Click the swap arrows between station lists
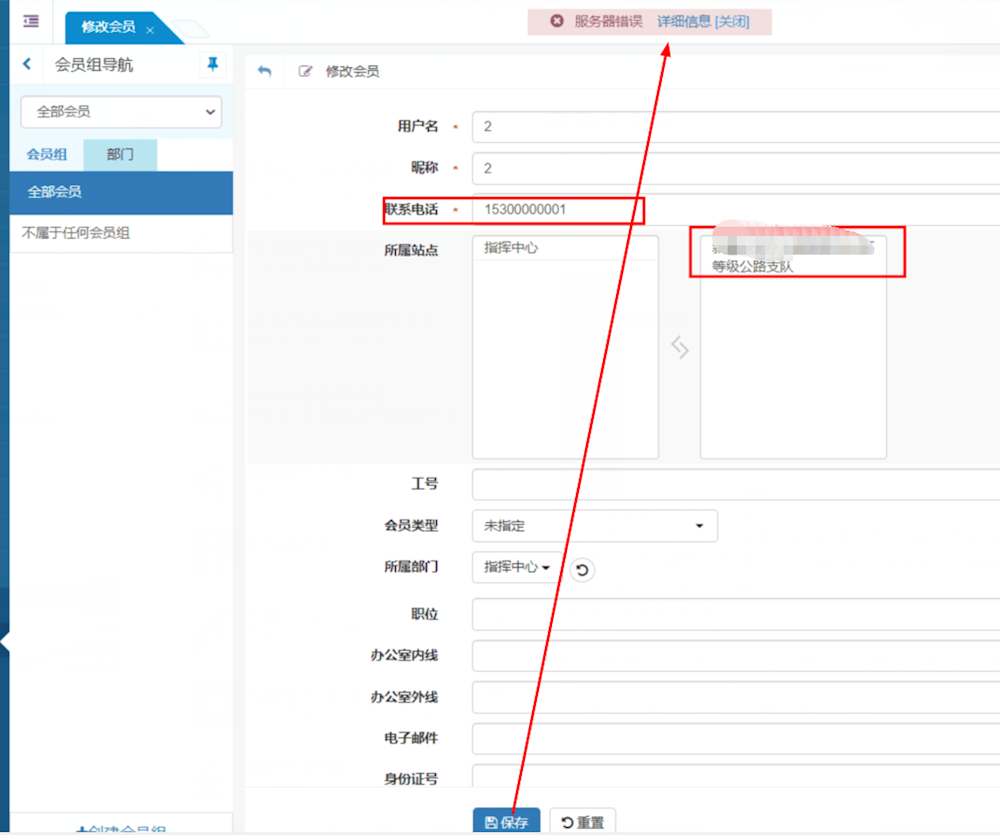 680,347
